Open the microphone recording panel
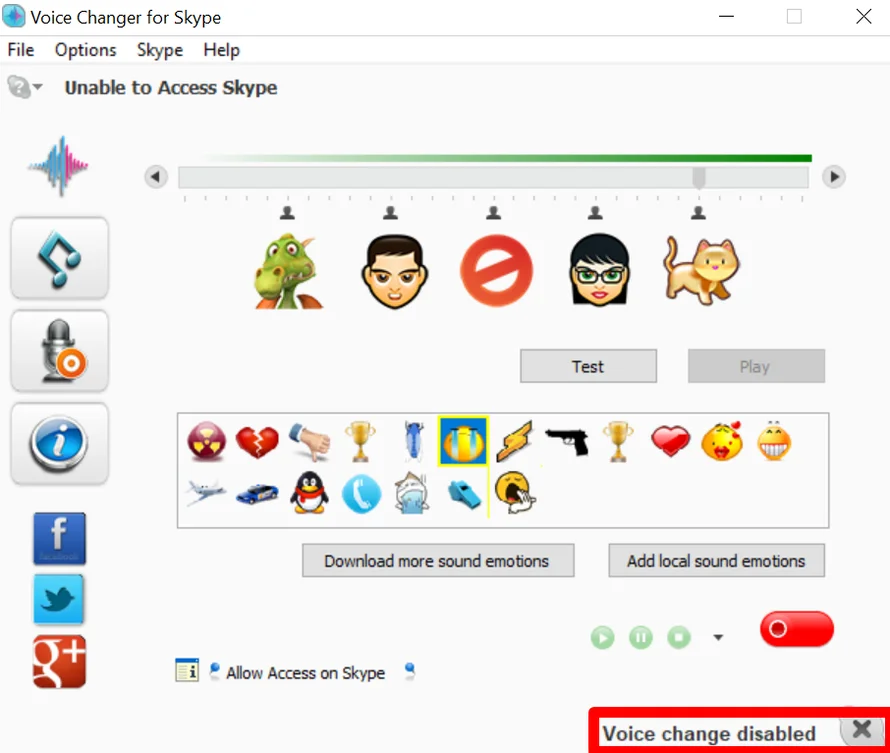Image resolution: width=890 pixels, height=753 pixels. click(60, 351)
